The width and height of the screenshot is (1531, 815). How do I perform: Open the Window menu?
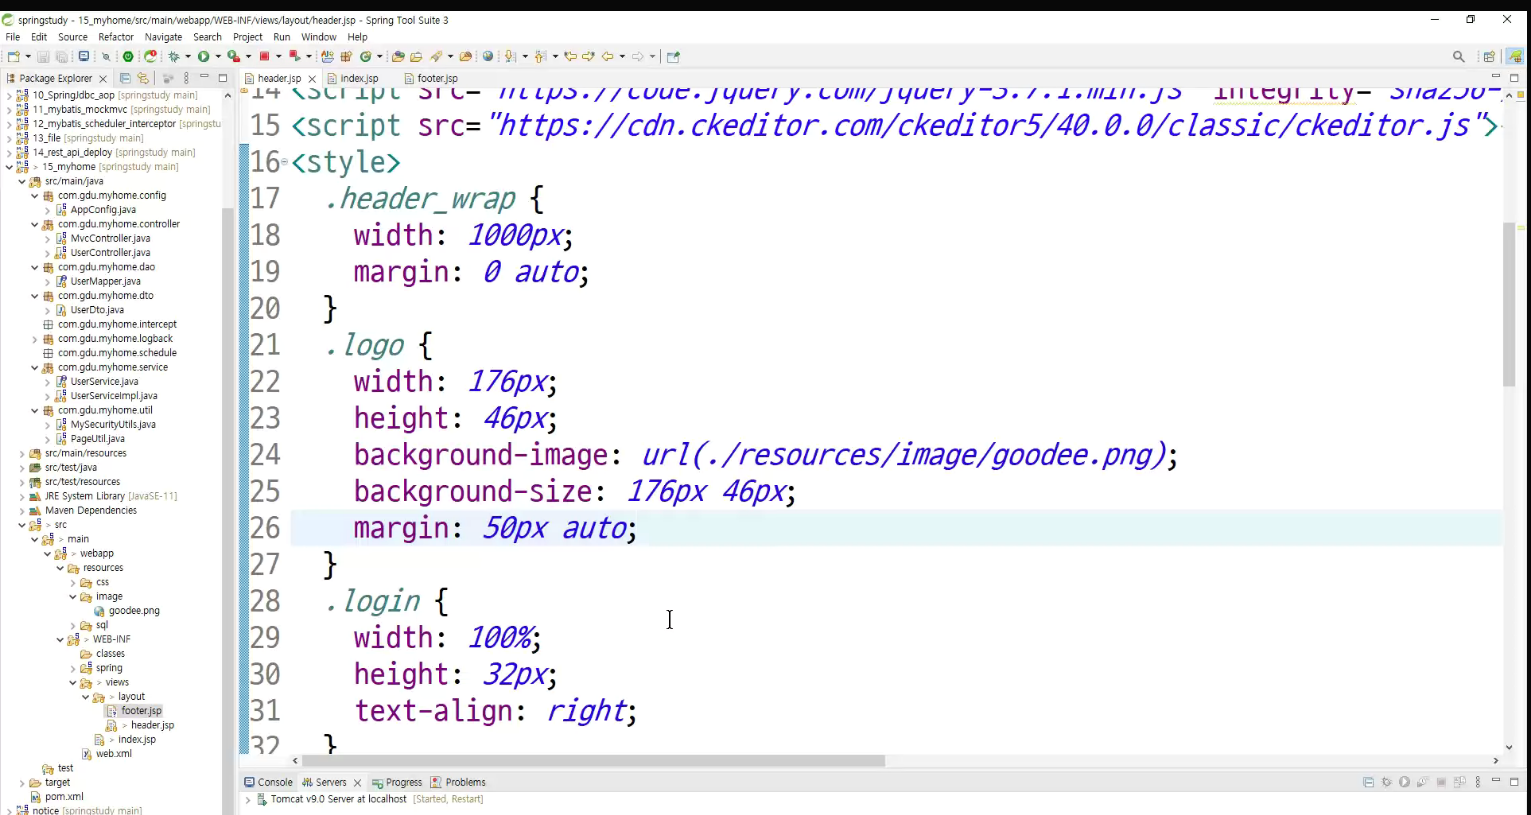[x=319, y=37]
